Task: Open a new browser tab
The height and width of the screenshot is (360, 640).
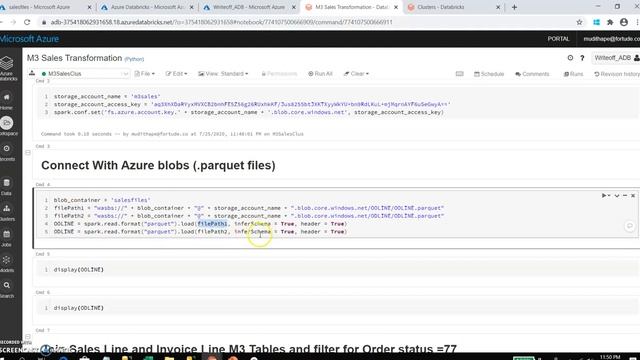Action: 514,7
